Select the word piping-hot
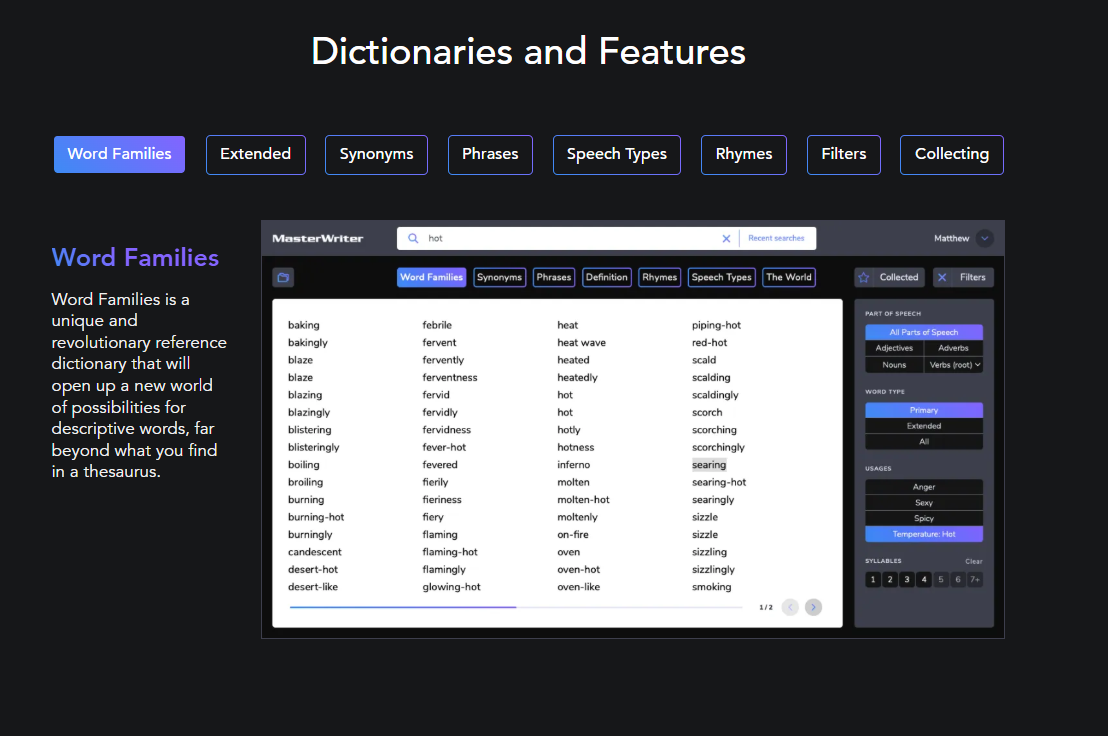This screenshot has height=736, width=1108. coord(717,326)
